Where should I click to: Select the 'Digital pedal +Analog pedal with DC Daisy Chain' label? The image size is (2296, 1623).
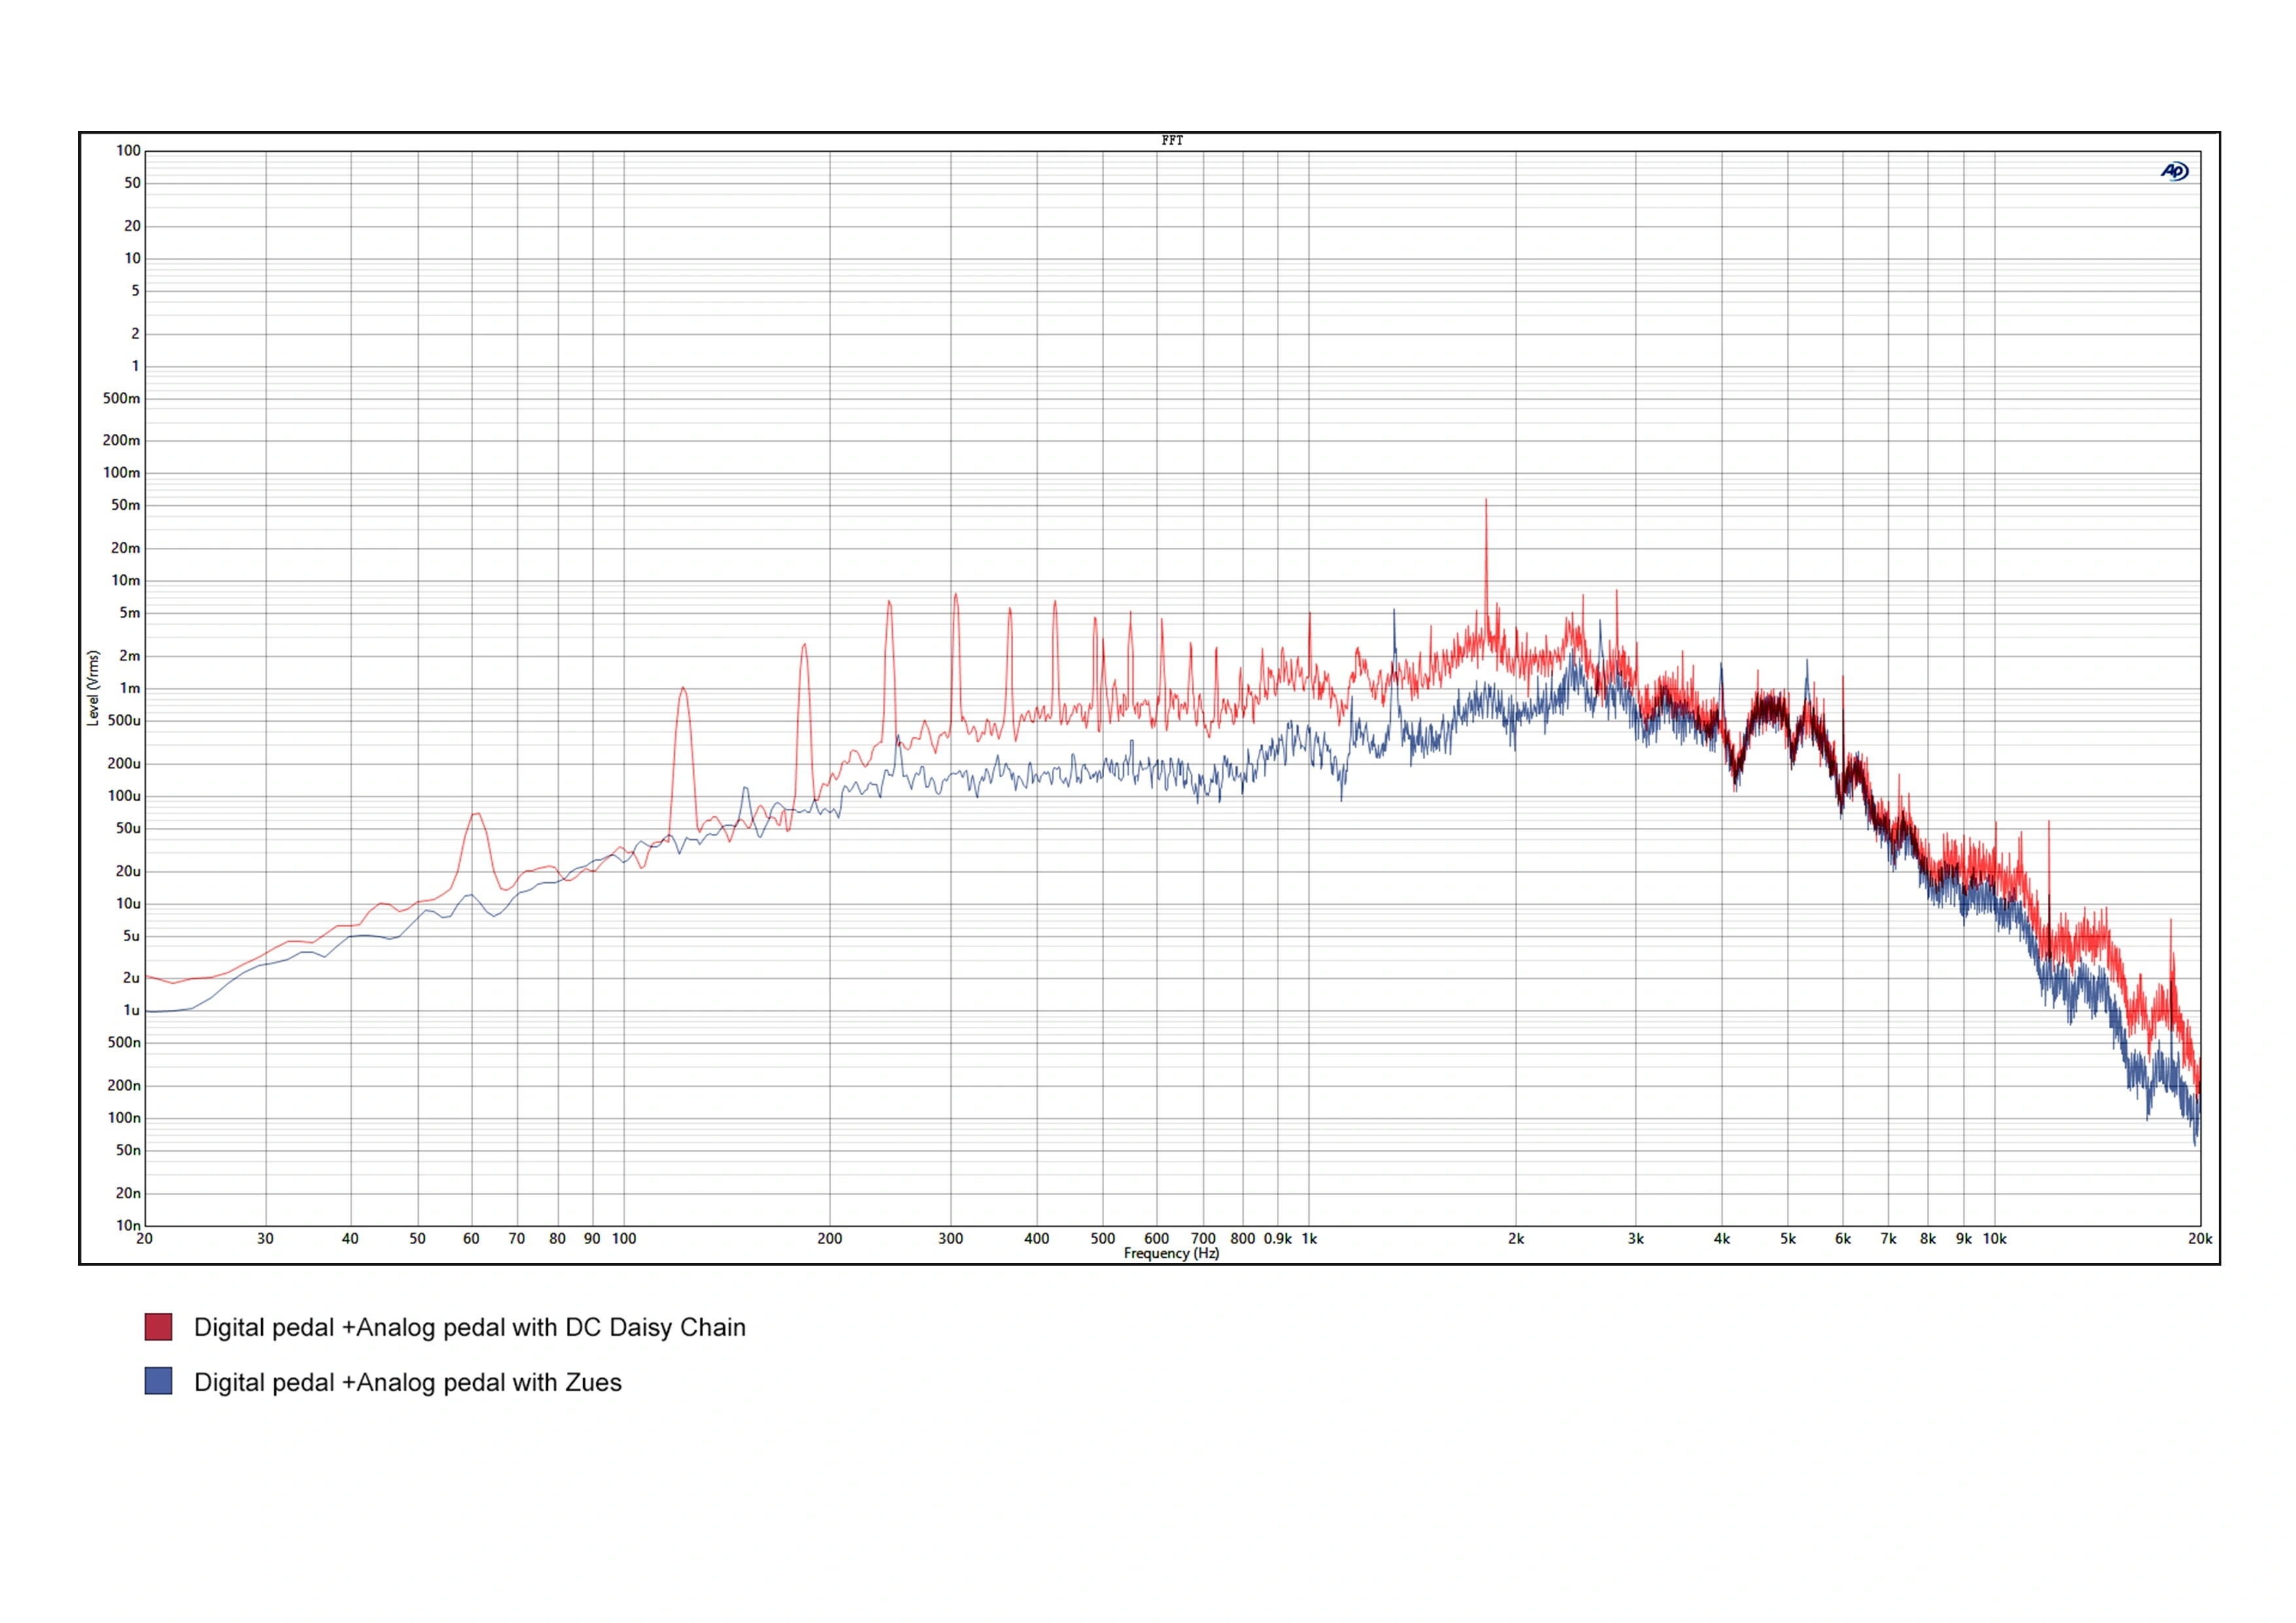pyautogui.click(x=469, y=1327)
